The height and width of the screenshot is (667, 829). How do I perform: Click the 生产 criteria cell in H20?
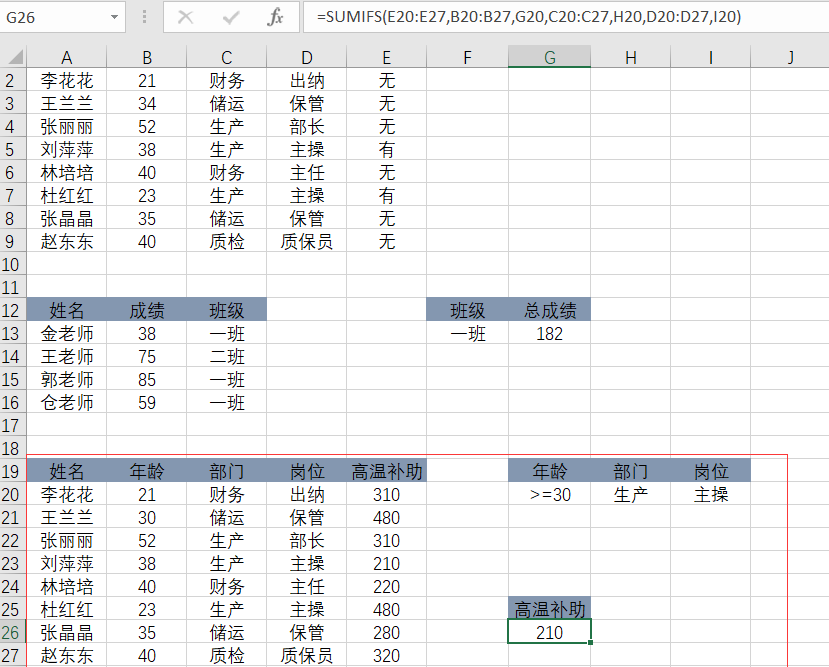631,495
